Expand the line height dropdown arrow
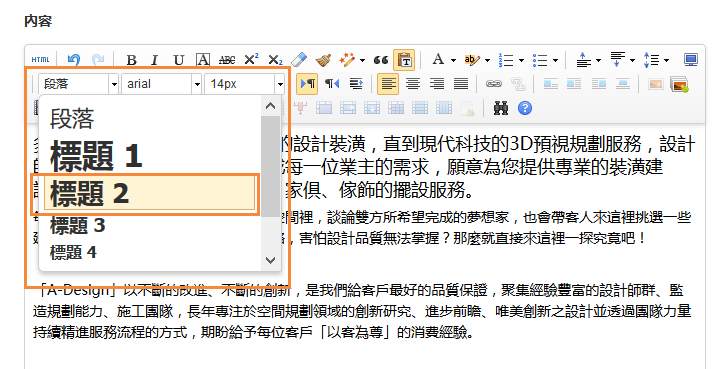 (x=666, y=60)
